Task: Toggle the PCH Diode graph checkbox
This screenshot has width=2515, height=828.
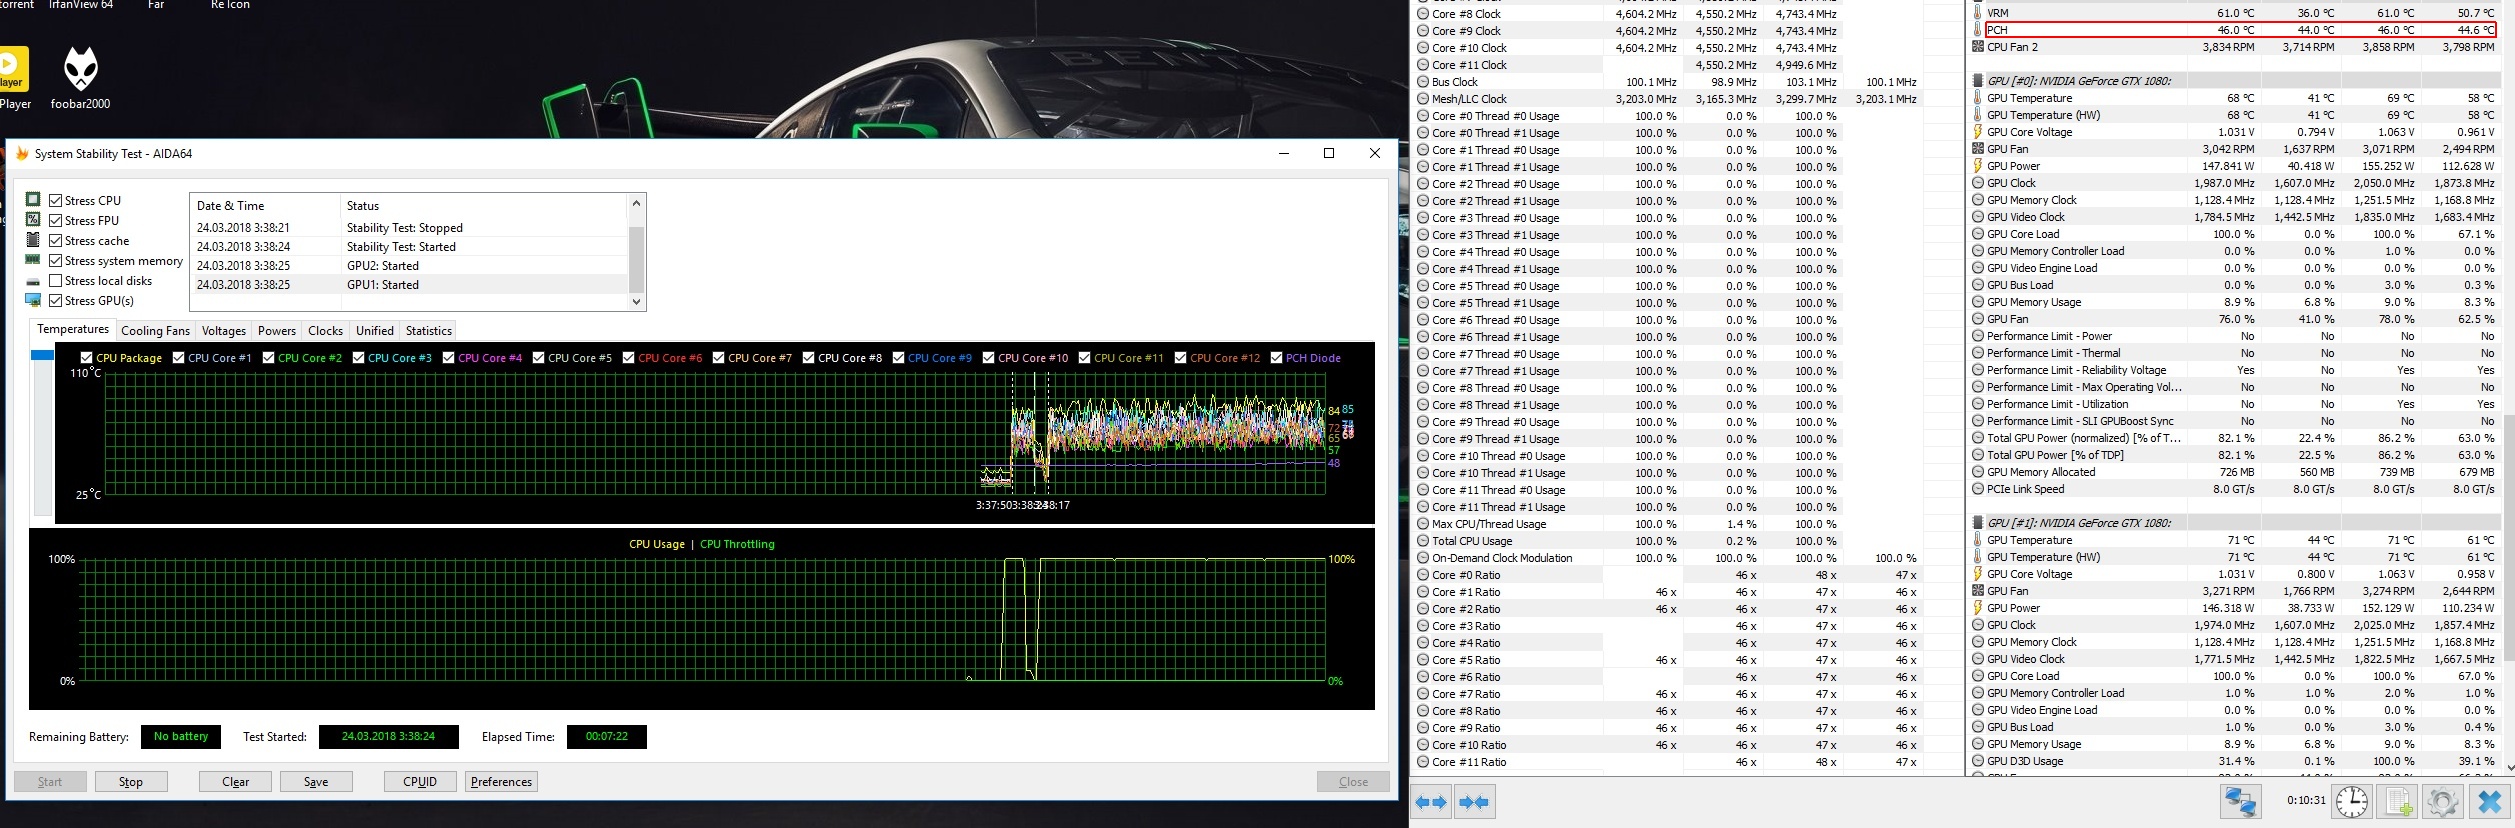Action: (x=1277, y=358)
